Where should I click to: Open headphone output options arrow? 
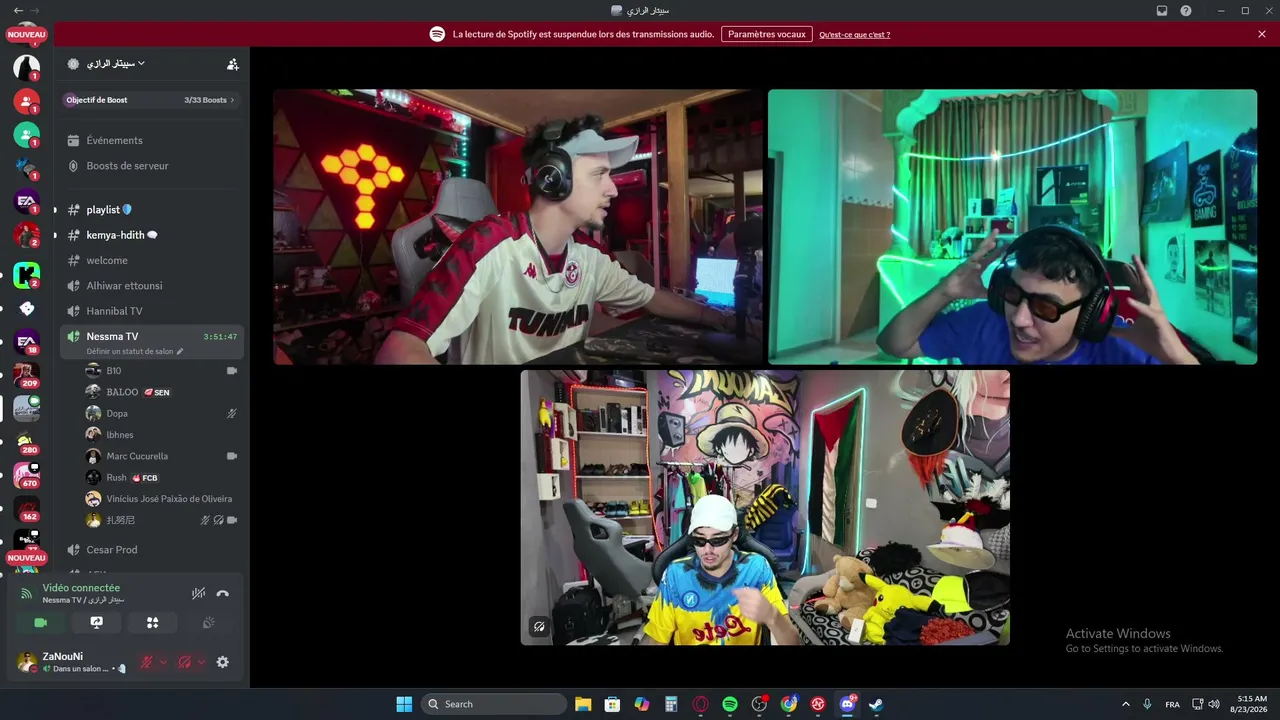click(201, 662)
